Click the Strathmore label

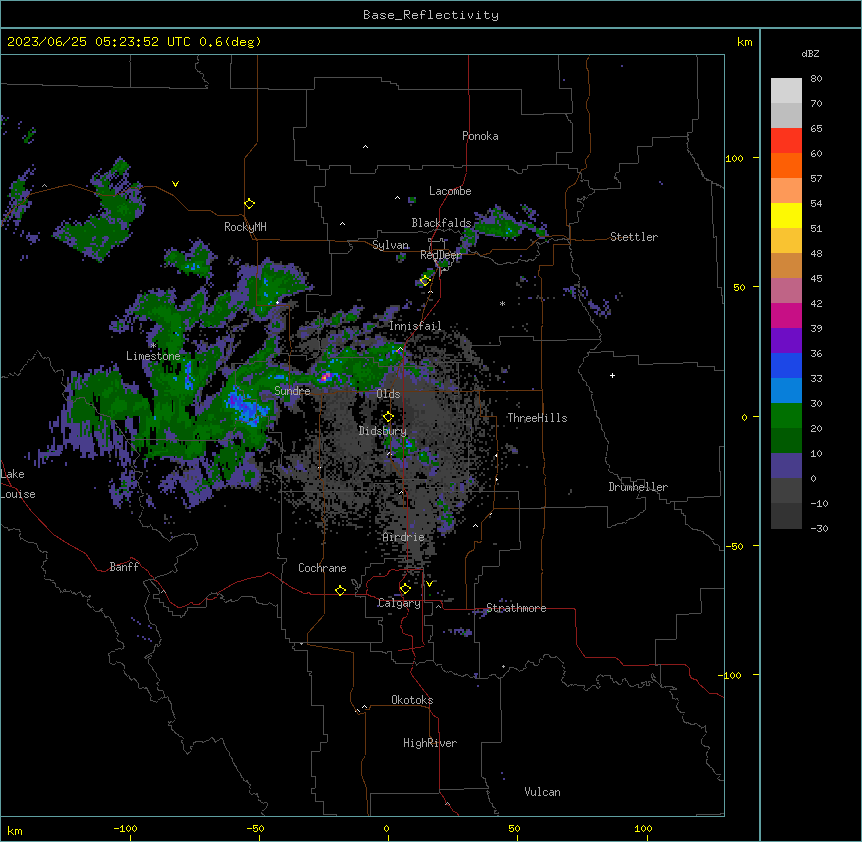pyautogui.click(x=516, y=608)
